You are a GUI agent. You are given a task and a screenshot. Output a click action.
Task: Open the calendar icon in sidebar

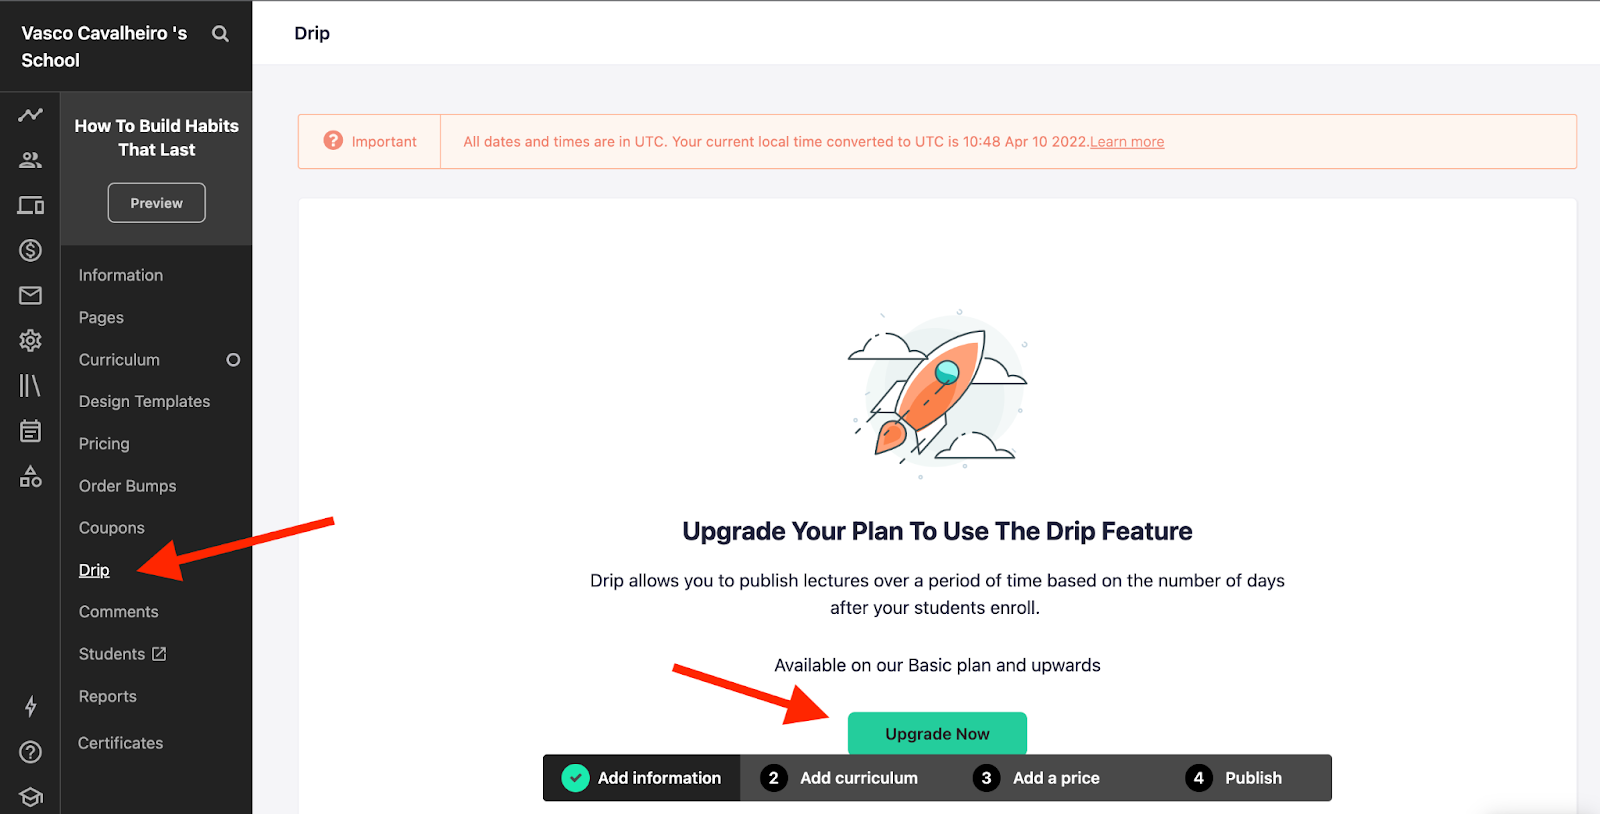coord(30,431)
